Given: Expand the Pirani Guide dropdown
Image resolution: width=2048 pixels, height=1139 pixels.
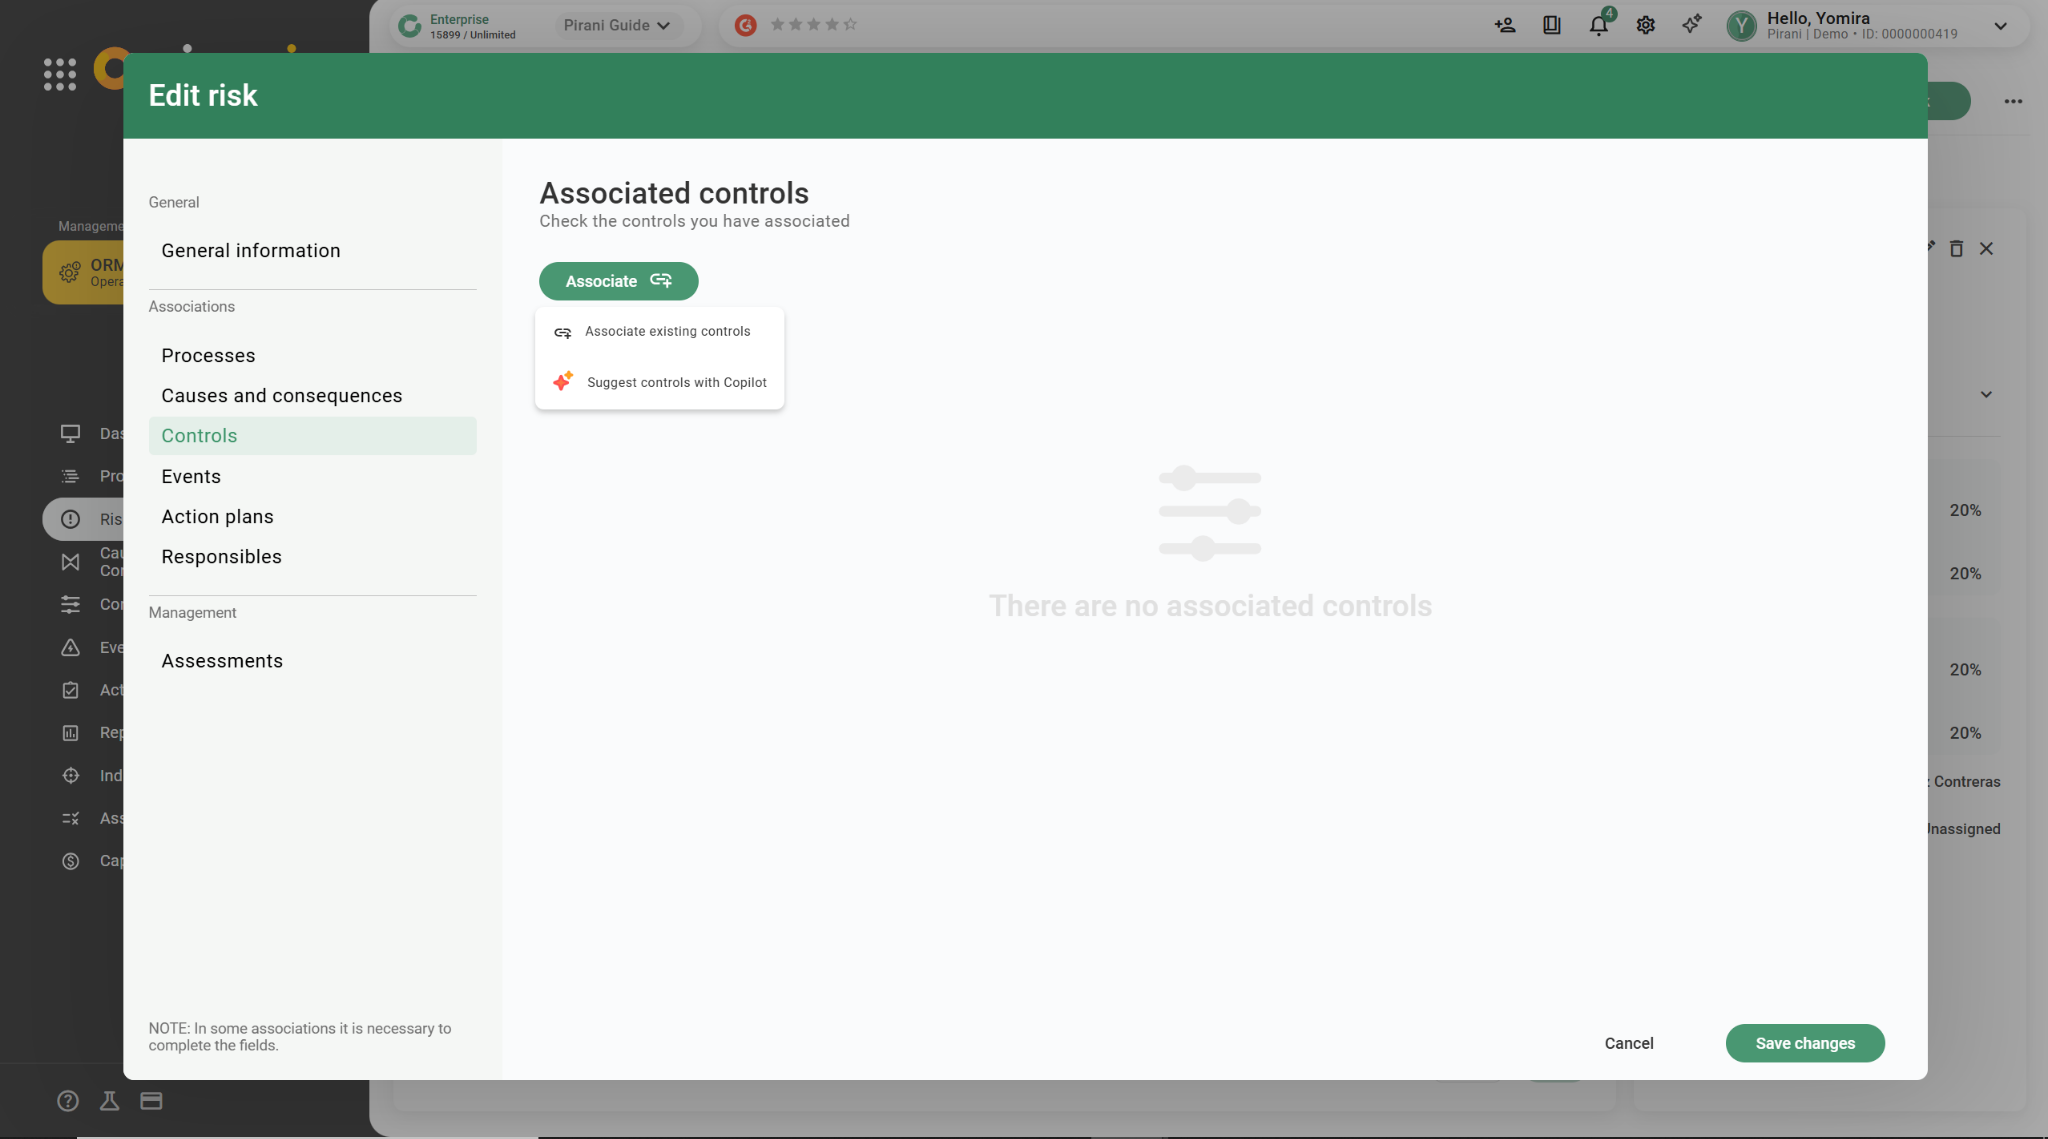Looking at the screenshot, I should click(617, 26).
